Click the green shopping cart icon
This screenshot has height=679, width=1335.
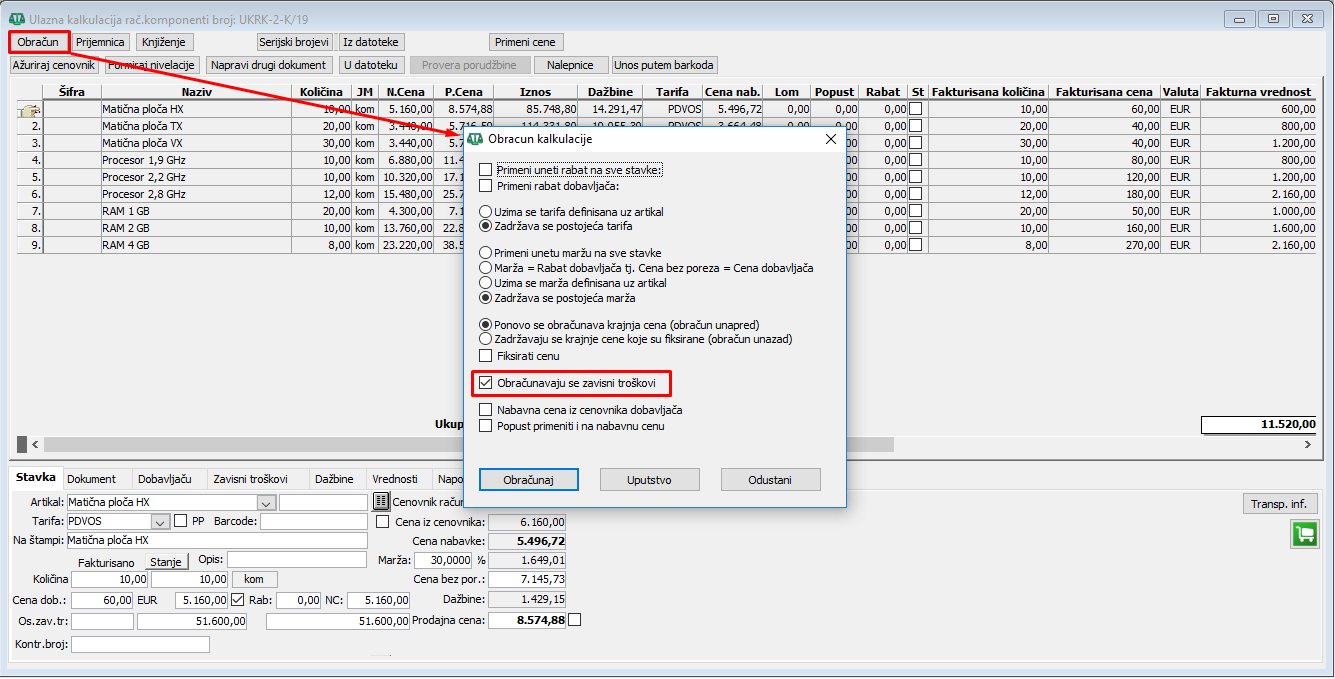click(x=1304, y=534)
